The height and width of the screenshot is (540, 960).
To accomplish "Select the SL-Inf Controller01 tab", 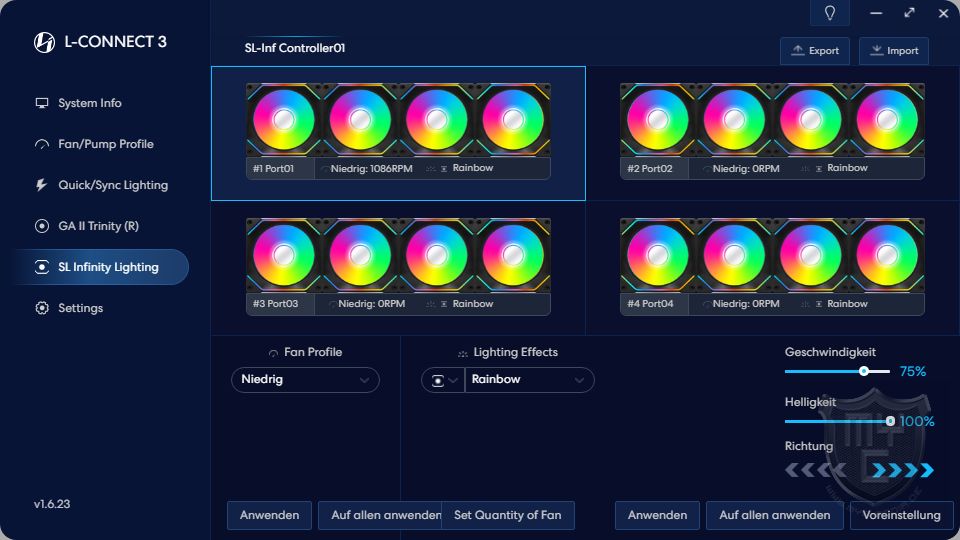I will (x=294, y=48).
